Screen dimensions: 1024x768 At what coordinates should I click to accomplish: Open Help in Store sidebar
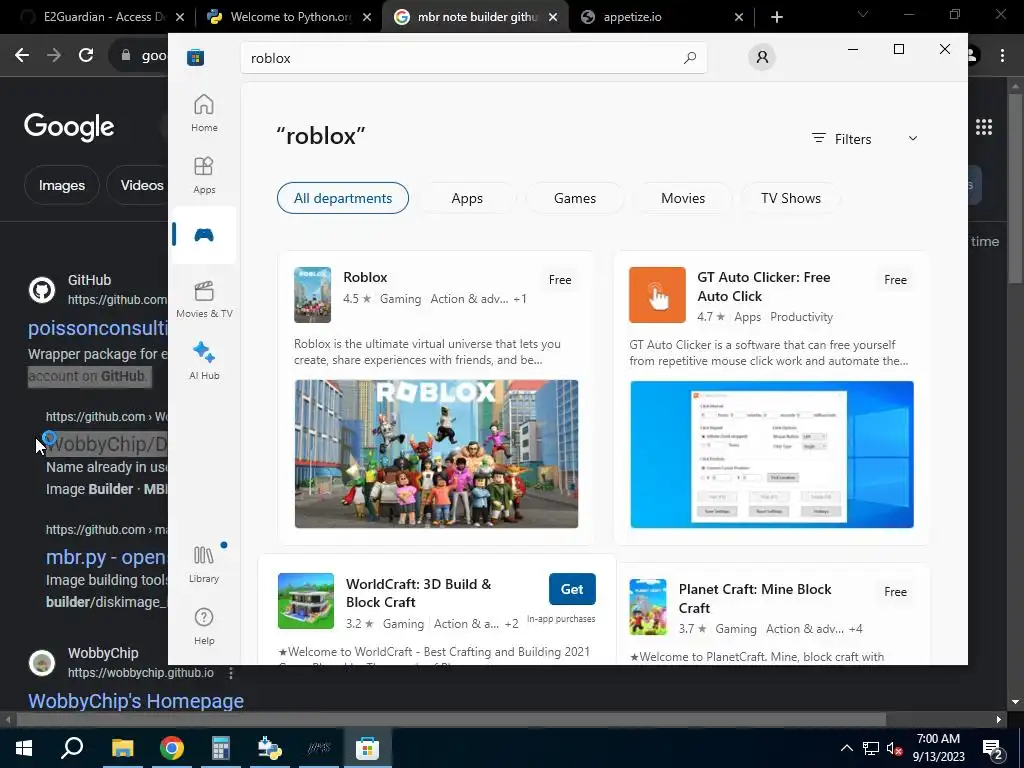204,626
